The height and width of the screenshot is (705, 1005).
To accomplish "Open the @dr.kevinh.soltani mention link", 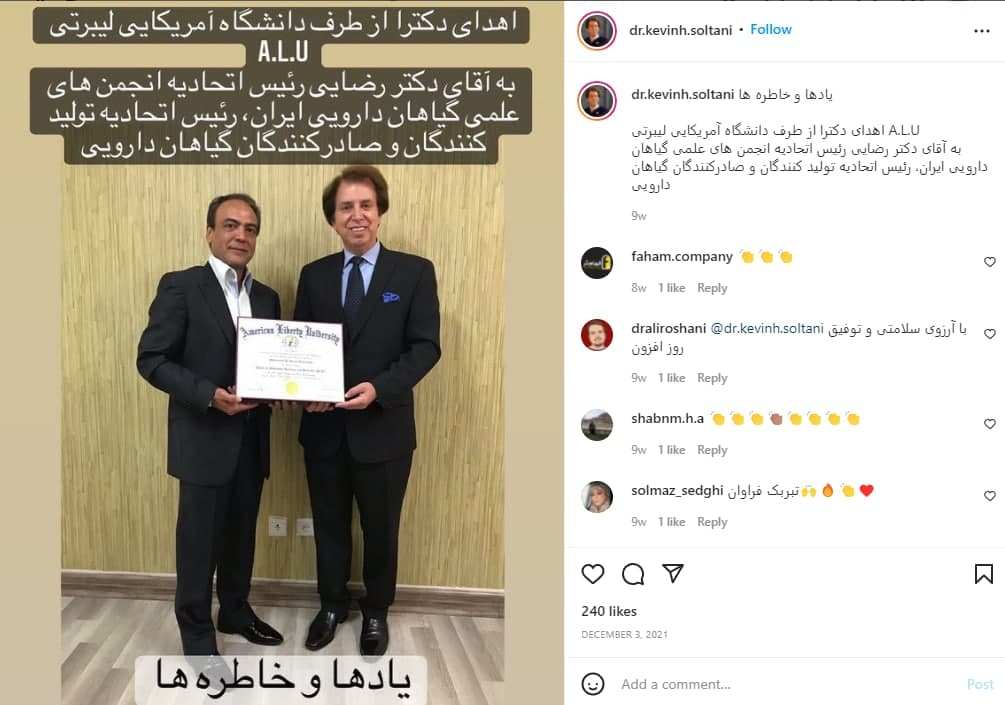I will point(767,328).
